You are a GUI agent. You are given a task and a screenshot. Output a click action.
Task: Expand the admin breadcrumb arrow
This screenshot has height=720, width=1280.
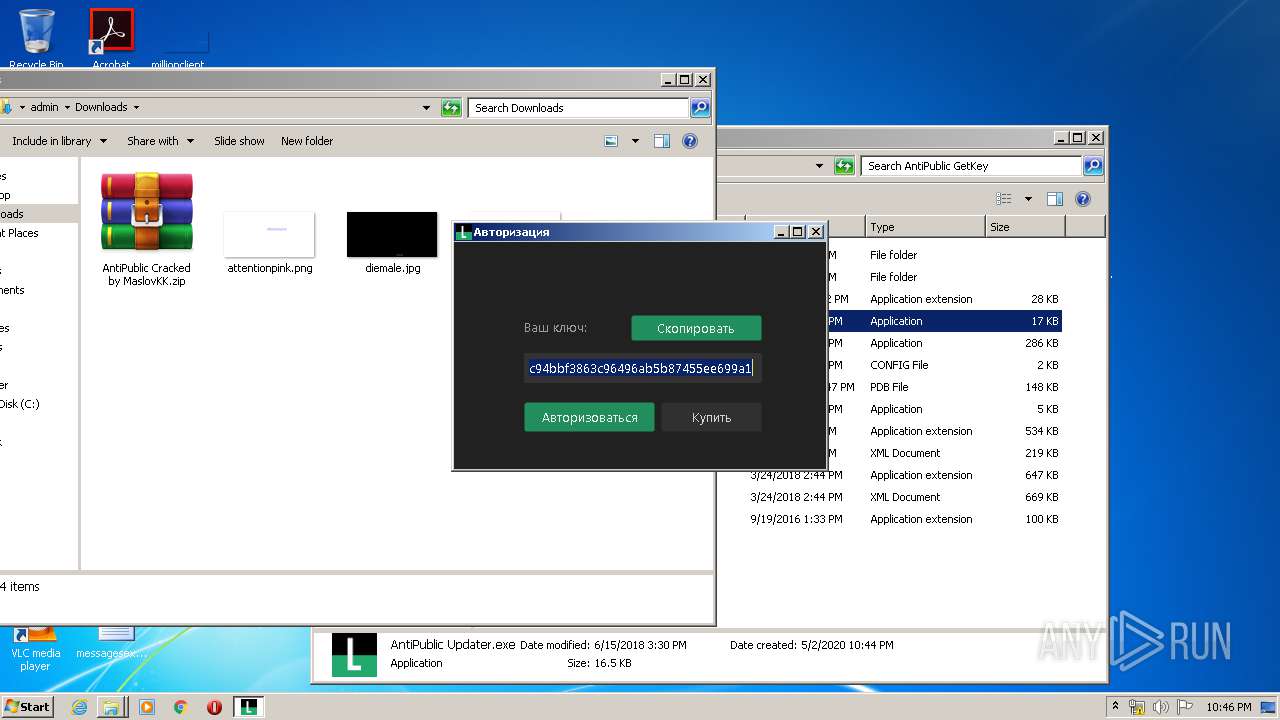(x=67, y=107)
